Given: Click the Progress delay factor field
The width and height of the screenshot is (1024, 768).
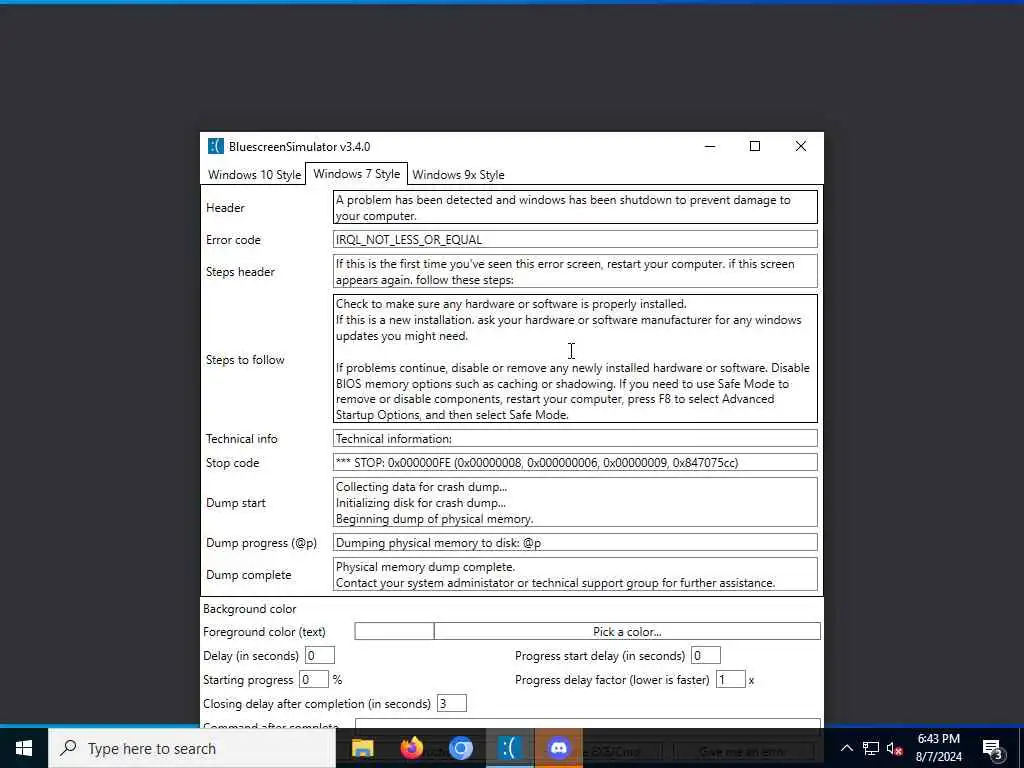Looking at the screenshot, I should tap(731, 680).
